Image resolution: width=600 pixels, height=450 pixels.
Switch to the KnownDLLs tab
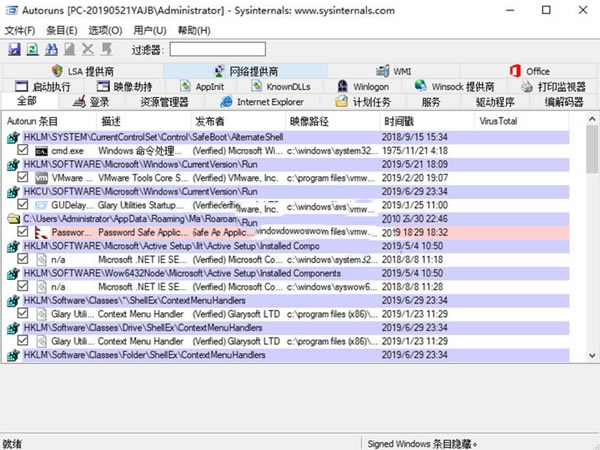[x=281, y=86]
